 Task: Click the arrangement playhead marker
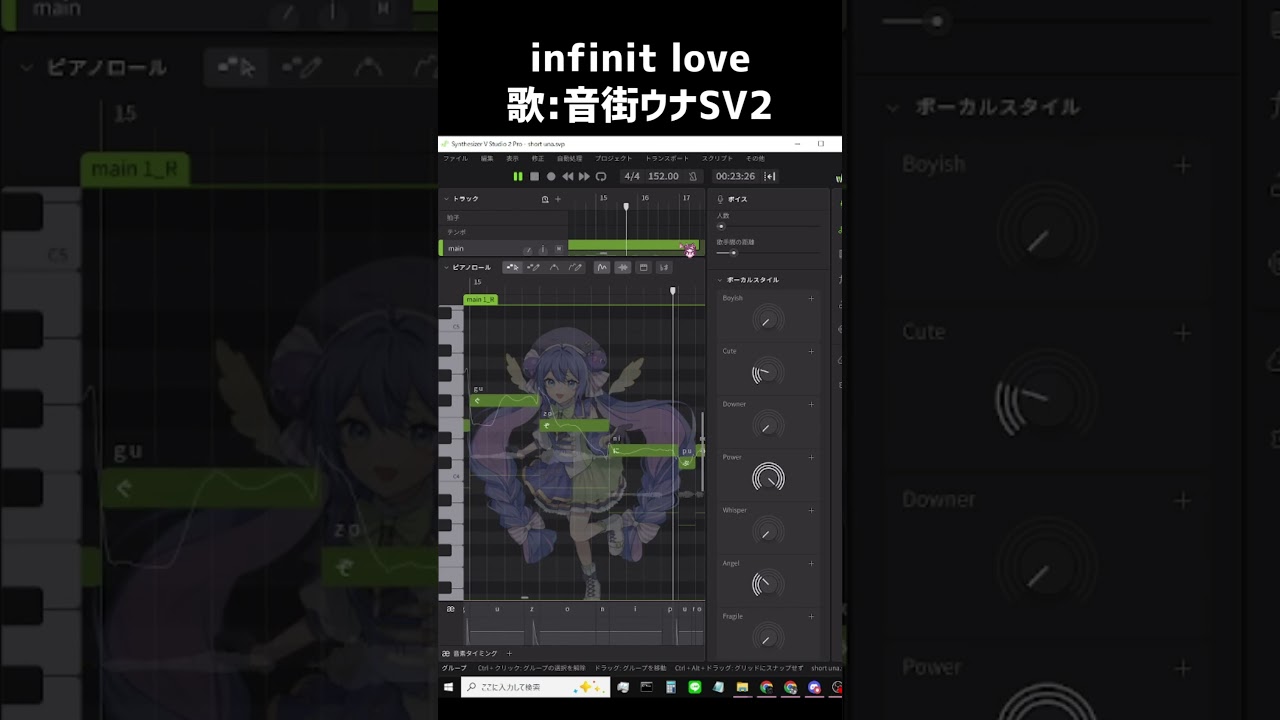pos(626,206)
